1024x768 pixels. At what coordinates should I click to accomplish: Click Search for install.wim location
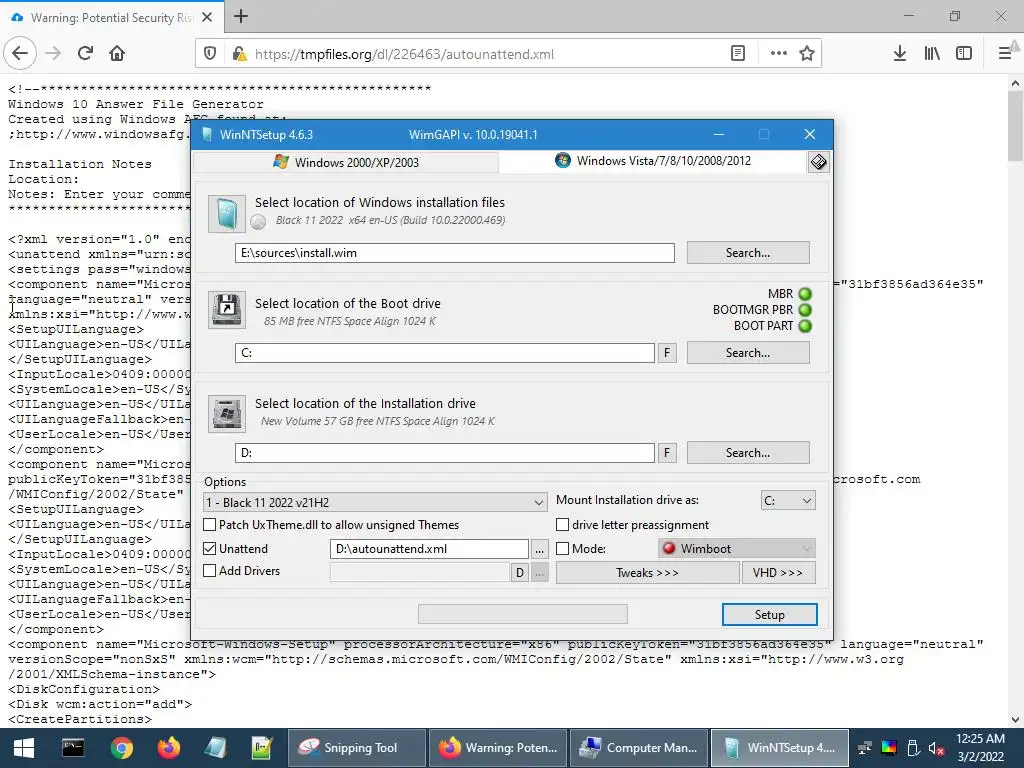pos(748,253)
